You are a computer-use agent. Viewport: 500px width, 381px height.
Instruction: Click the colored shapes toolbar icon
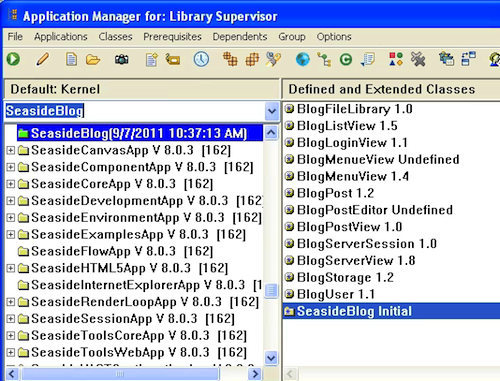[x=396, y=59]
